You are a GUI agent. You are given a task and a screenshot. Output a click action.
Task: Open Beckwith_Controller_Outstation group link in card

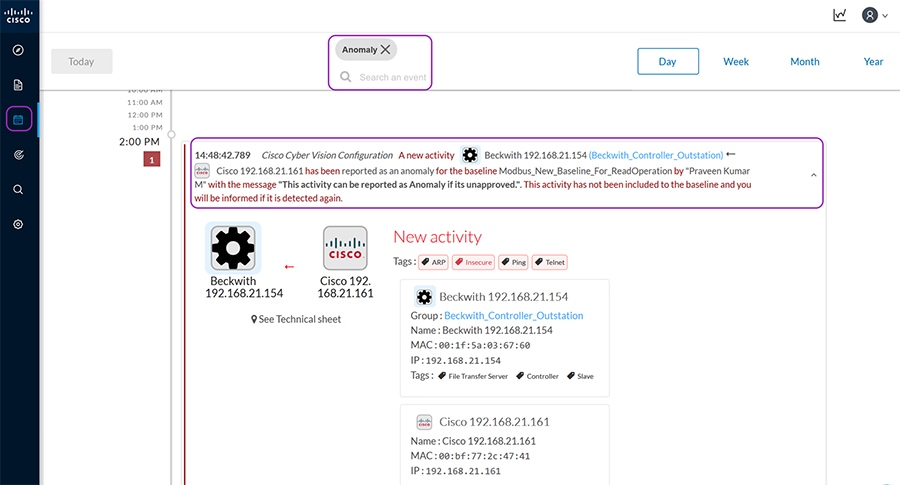point(514,316)
